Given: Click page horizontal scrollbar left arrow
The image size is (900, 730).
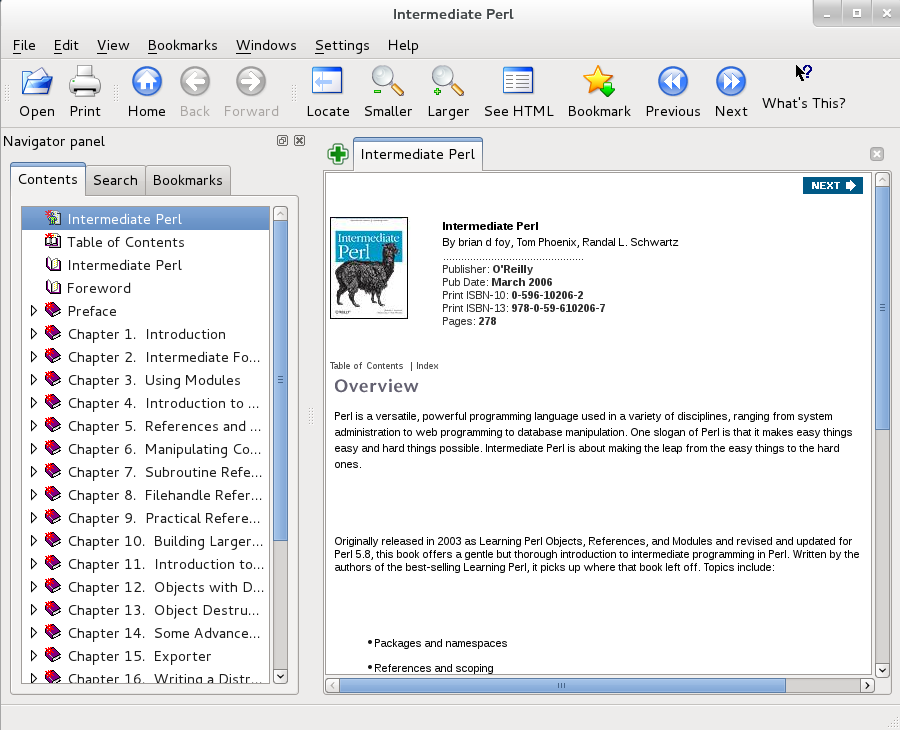Looking at the screenshot, I should tap(332, 685).
